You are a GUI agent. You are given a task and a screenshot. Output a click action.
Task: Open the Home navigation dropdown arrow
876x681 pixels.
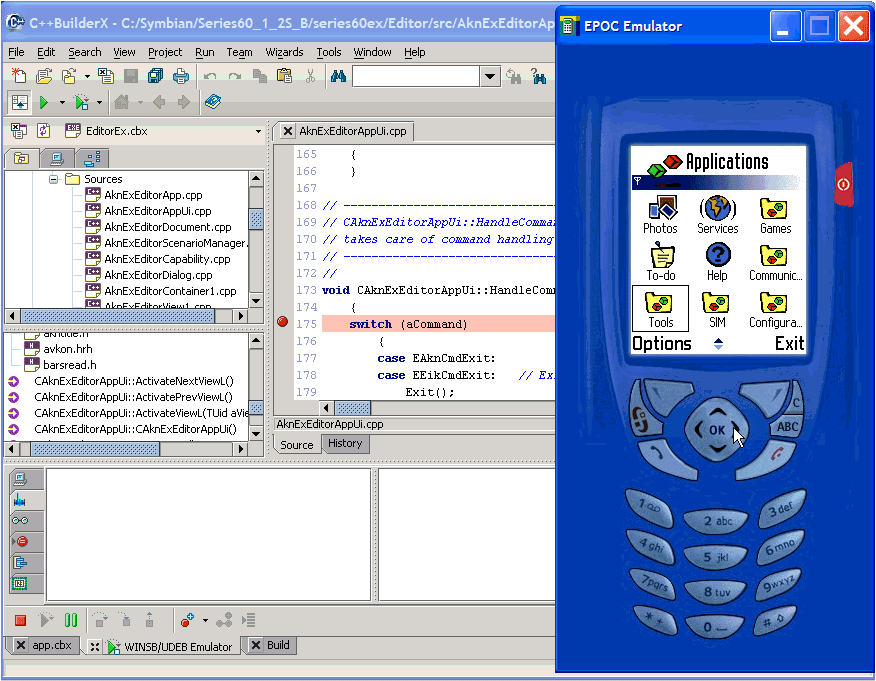click(x=140, y=102)
